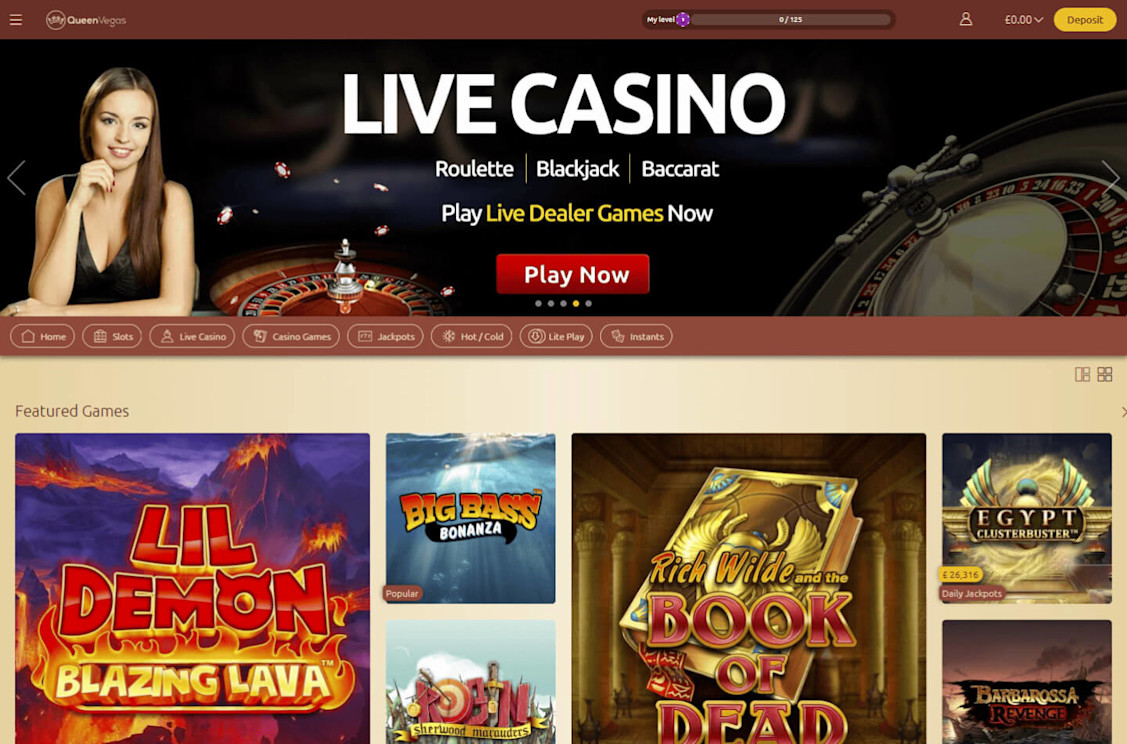The width and height of the screenshot is (1127, 744).
Task: Select the first carousel dot indicator
Action: [x=538, y=303]
